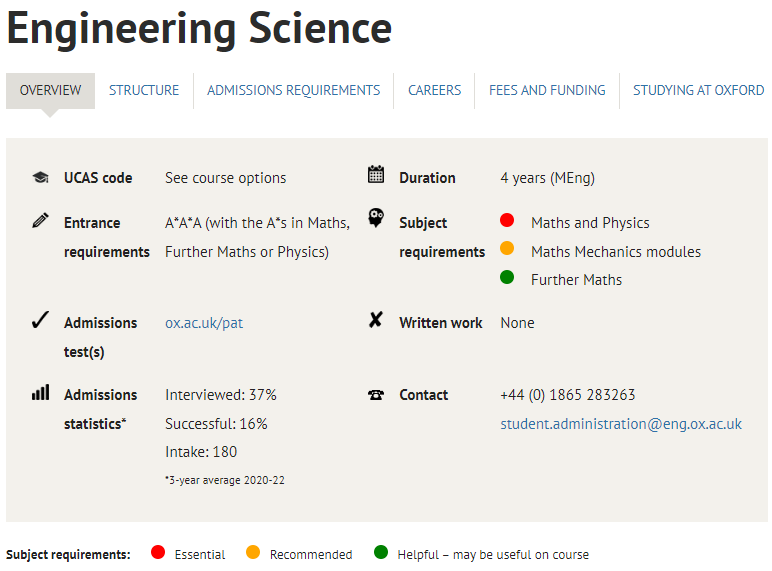Click the Engineering Science page heading

pos(199,29)
